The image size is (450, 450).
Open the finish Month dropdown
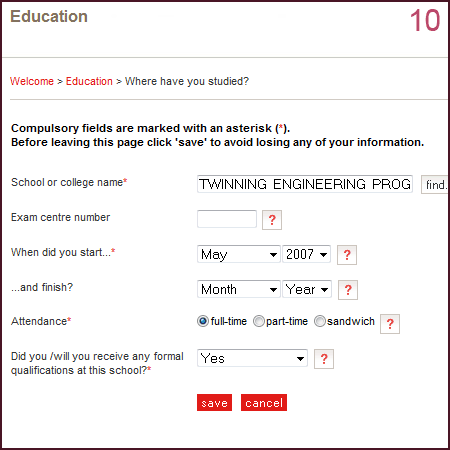coord(239,289)
